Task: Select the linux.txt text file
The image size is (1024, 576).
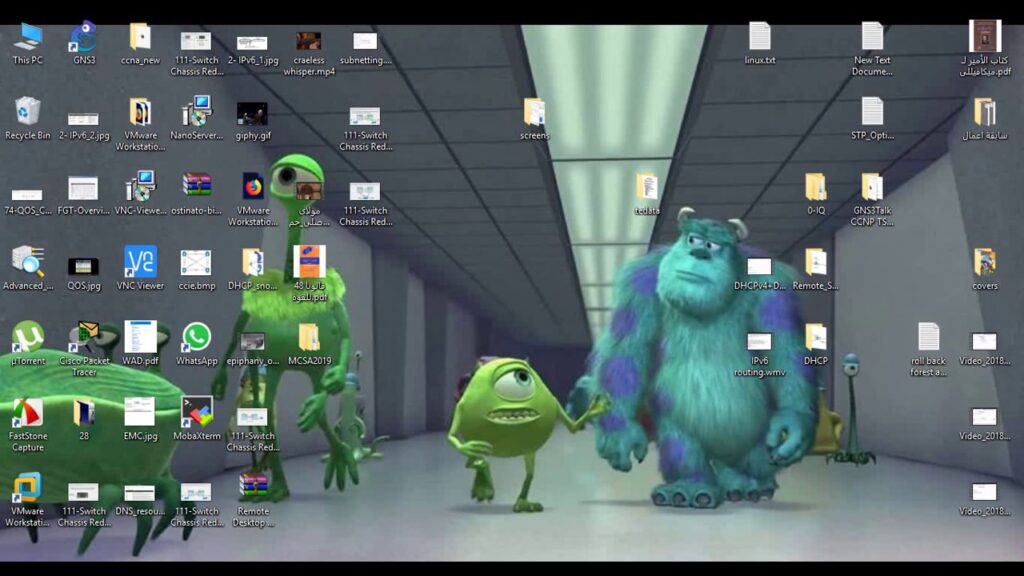Action: (x=760, y=38)
